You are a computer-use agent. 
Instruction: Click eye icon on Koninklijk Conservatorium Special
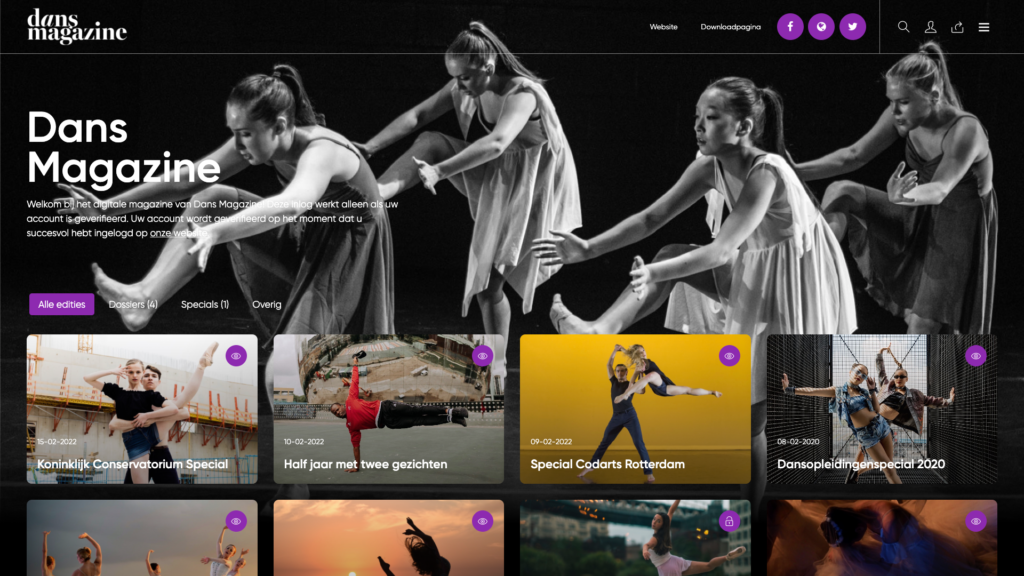coord(236,355)
